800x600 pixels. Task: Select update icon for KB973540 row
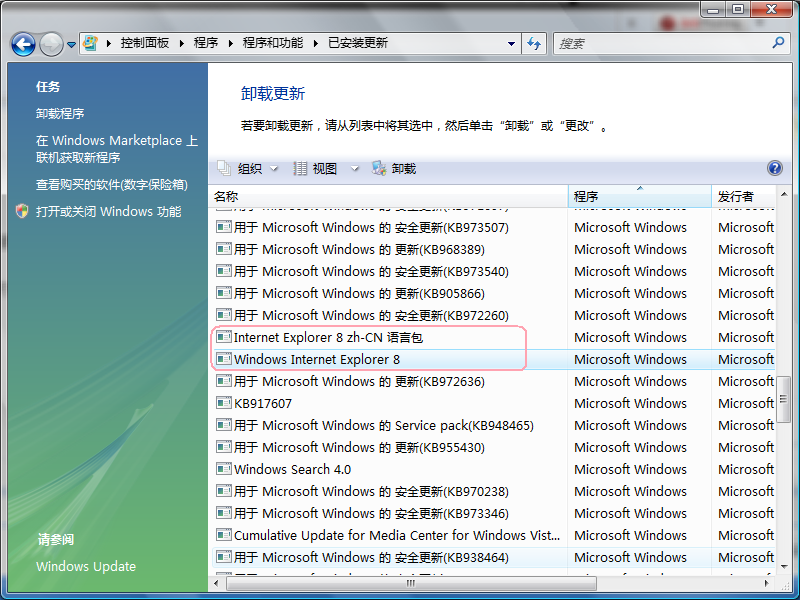pos(223,271)
